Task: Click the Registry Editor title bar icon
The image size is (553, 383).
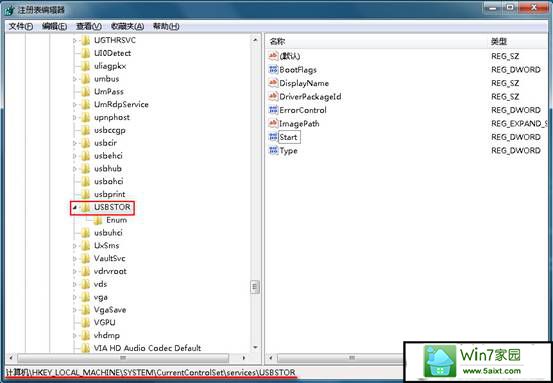Action: click(10, 9)
